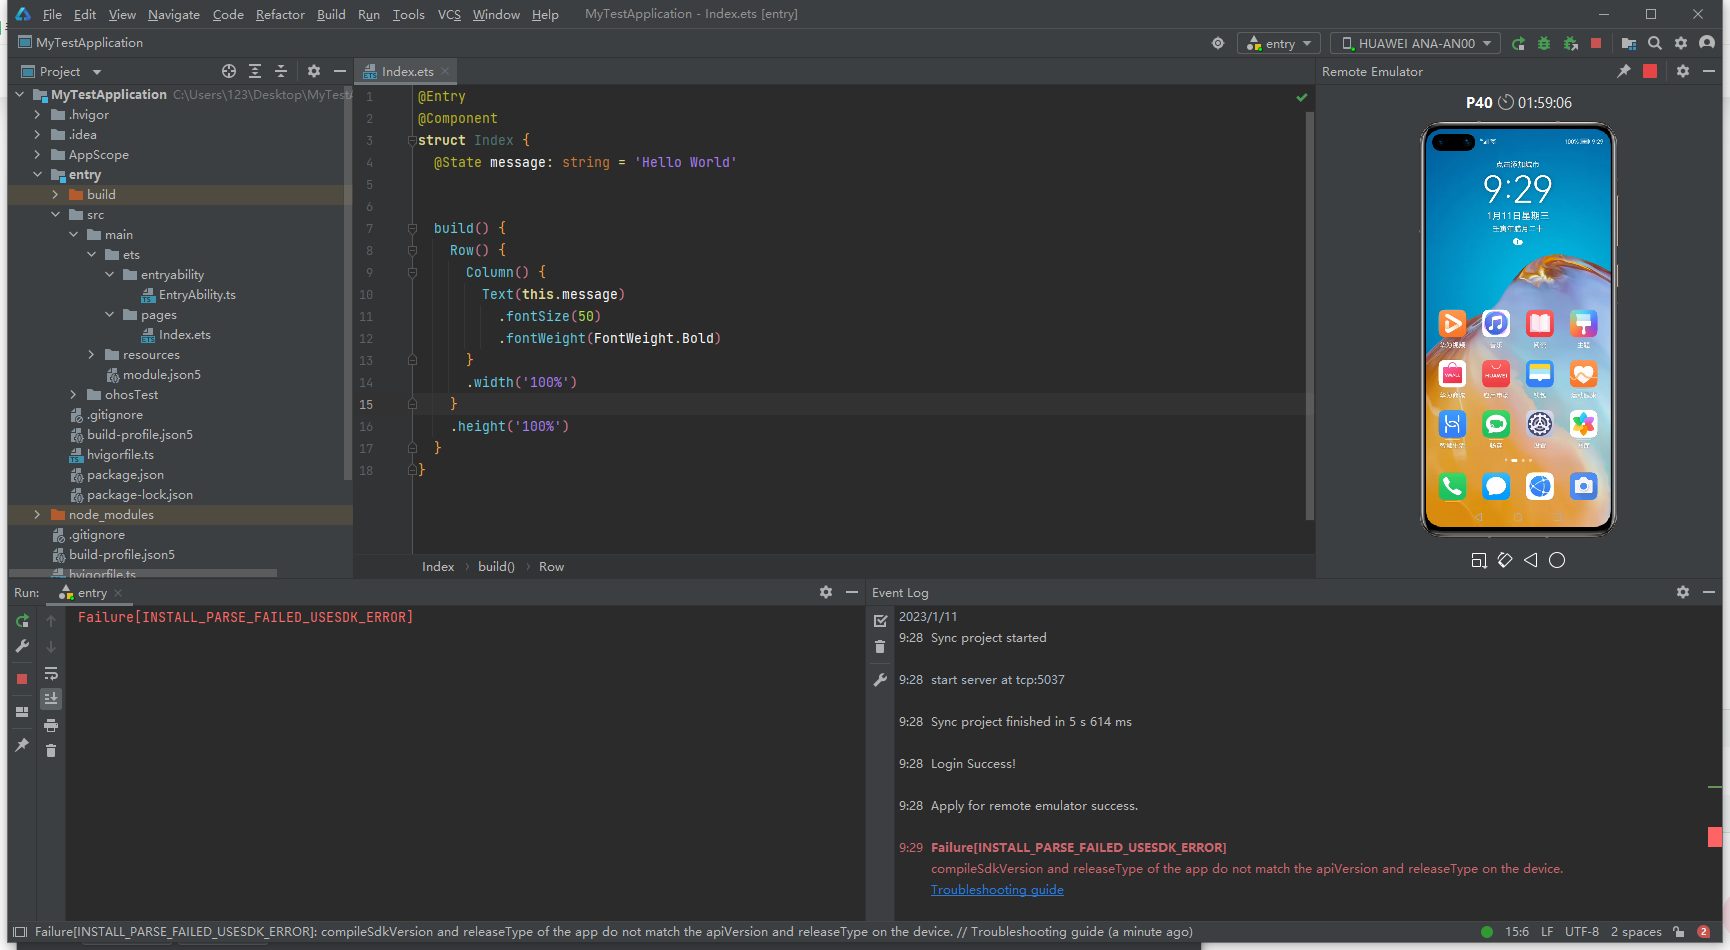Expand the resources folder
Image resolution: width=1730 pixels, height=950 pixels.
pyautogui.click(x=91, y=355)
